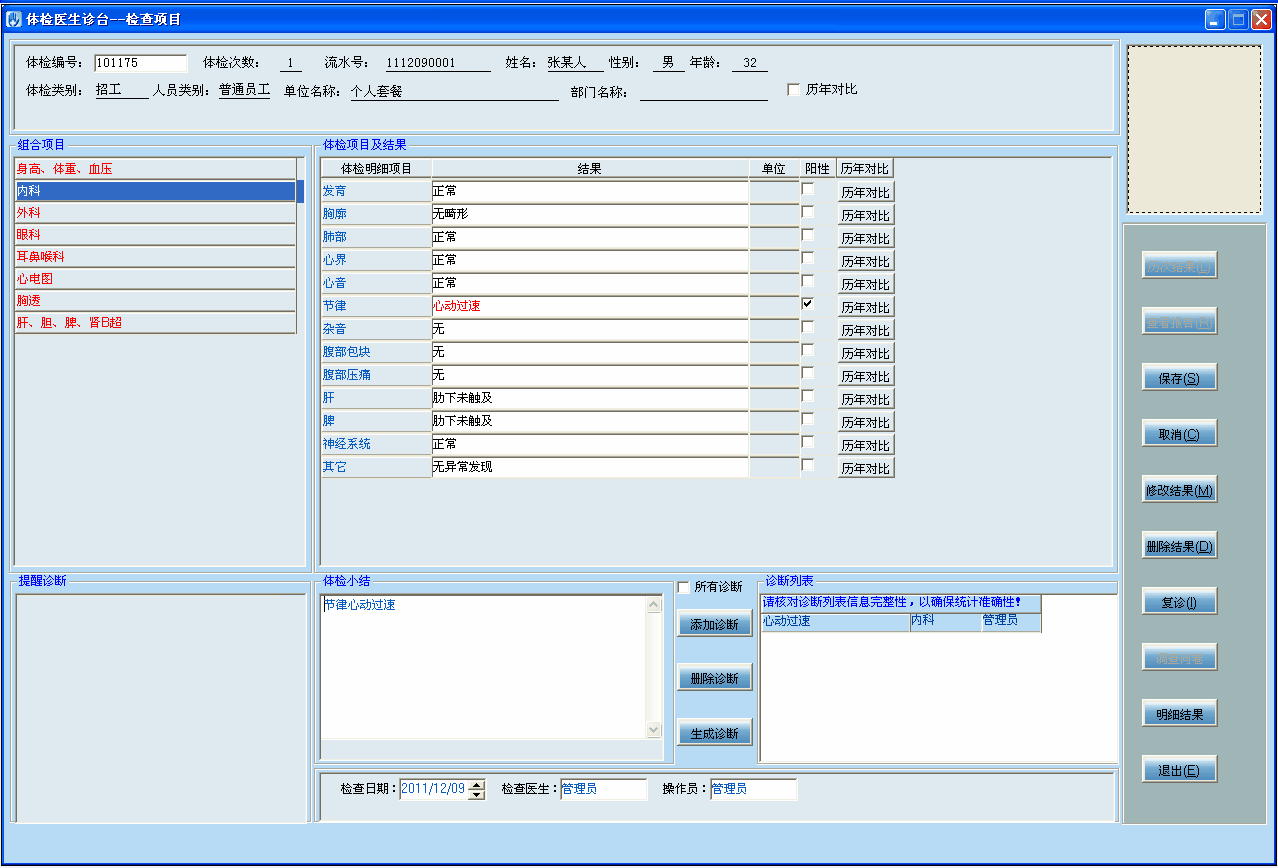Cancel with the 取消(C) button
1278x868 pixels.
click(x=1179, y=434)
